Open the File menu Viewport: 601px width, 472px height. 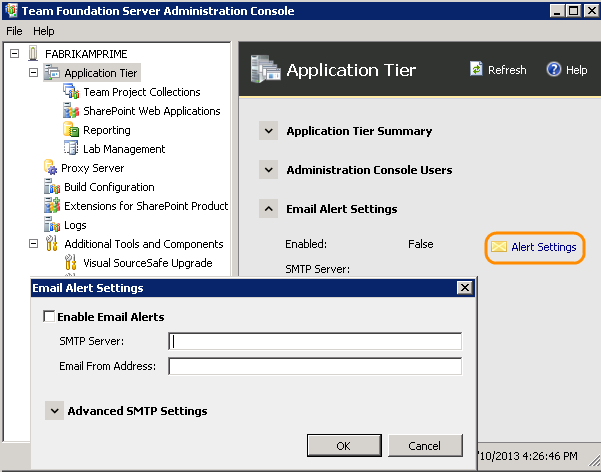click(14, 31)
